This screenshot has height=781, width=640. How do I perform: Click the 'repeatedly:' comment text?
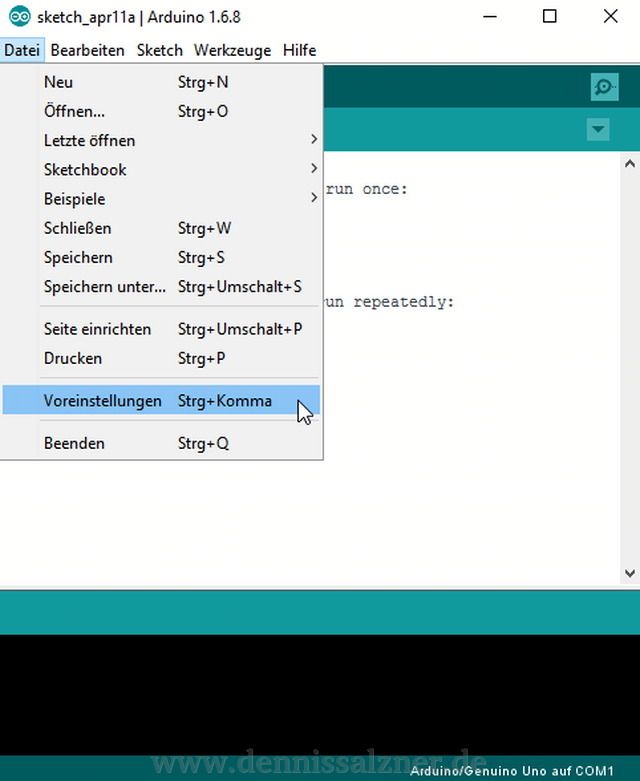(403, 302)
